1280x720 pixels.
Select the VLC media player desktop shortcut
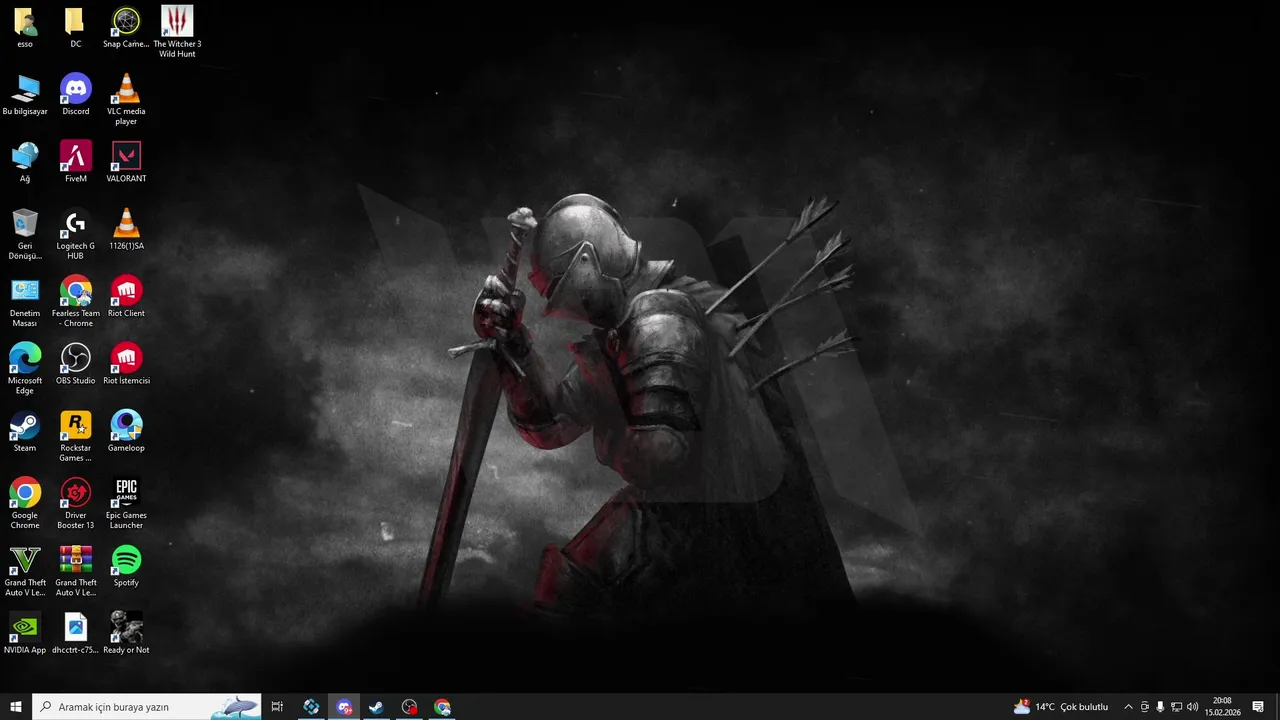coord(126,100)
